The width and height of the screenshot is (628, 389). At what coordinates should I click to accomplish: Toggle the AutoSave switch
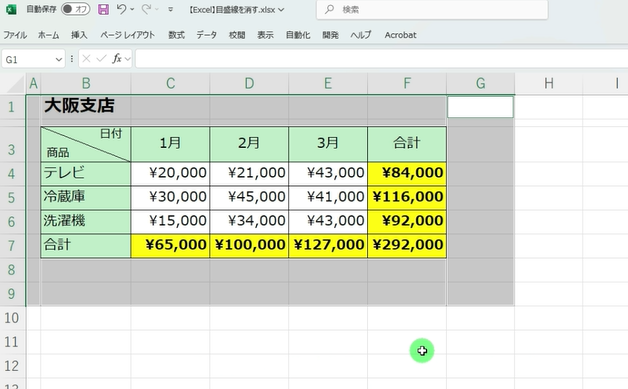(x=75, y=9)
